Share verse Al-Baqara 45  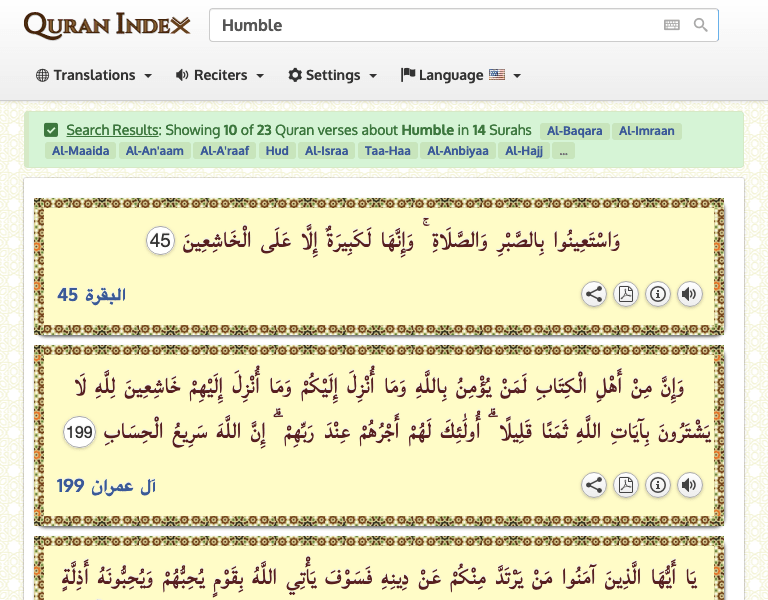click(x=594, y=294)
